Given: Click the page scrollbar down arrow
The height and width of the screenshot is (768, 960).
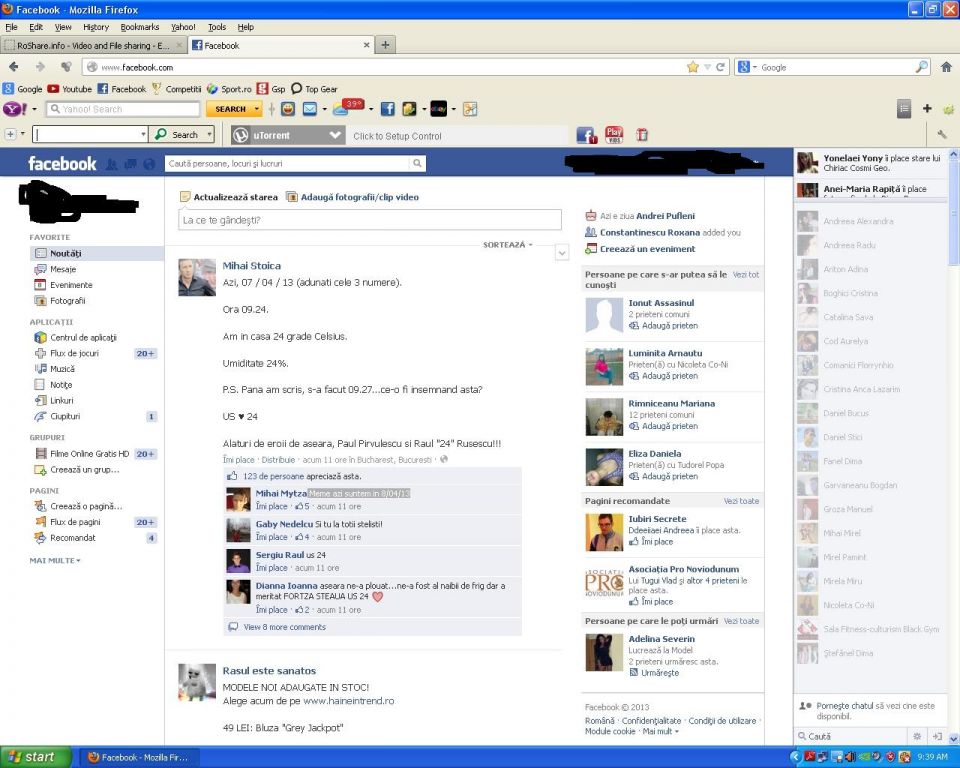Looking at the screenshot, I should (954, 738).
